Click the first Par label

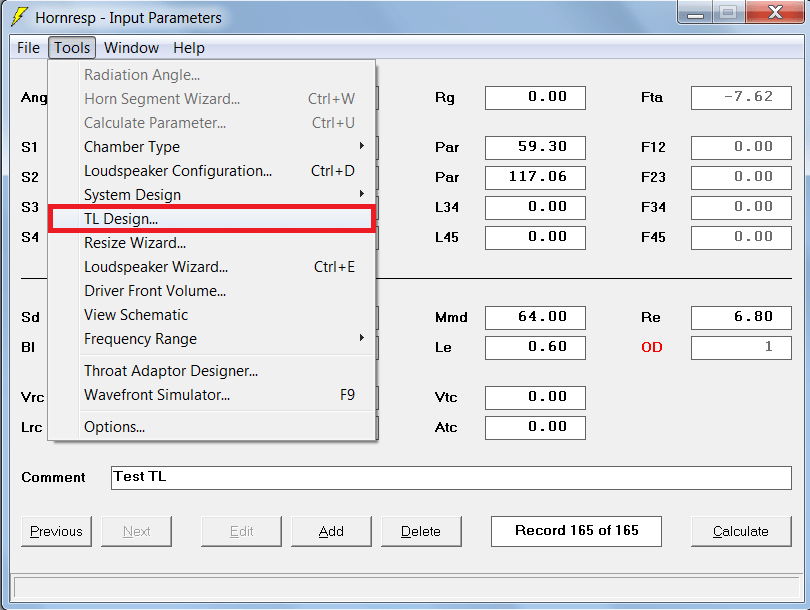(x=447, y=147)
